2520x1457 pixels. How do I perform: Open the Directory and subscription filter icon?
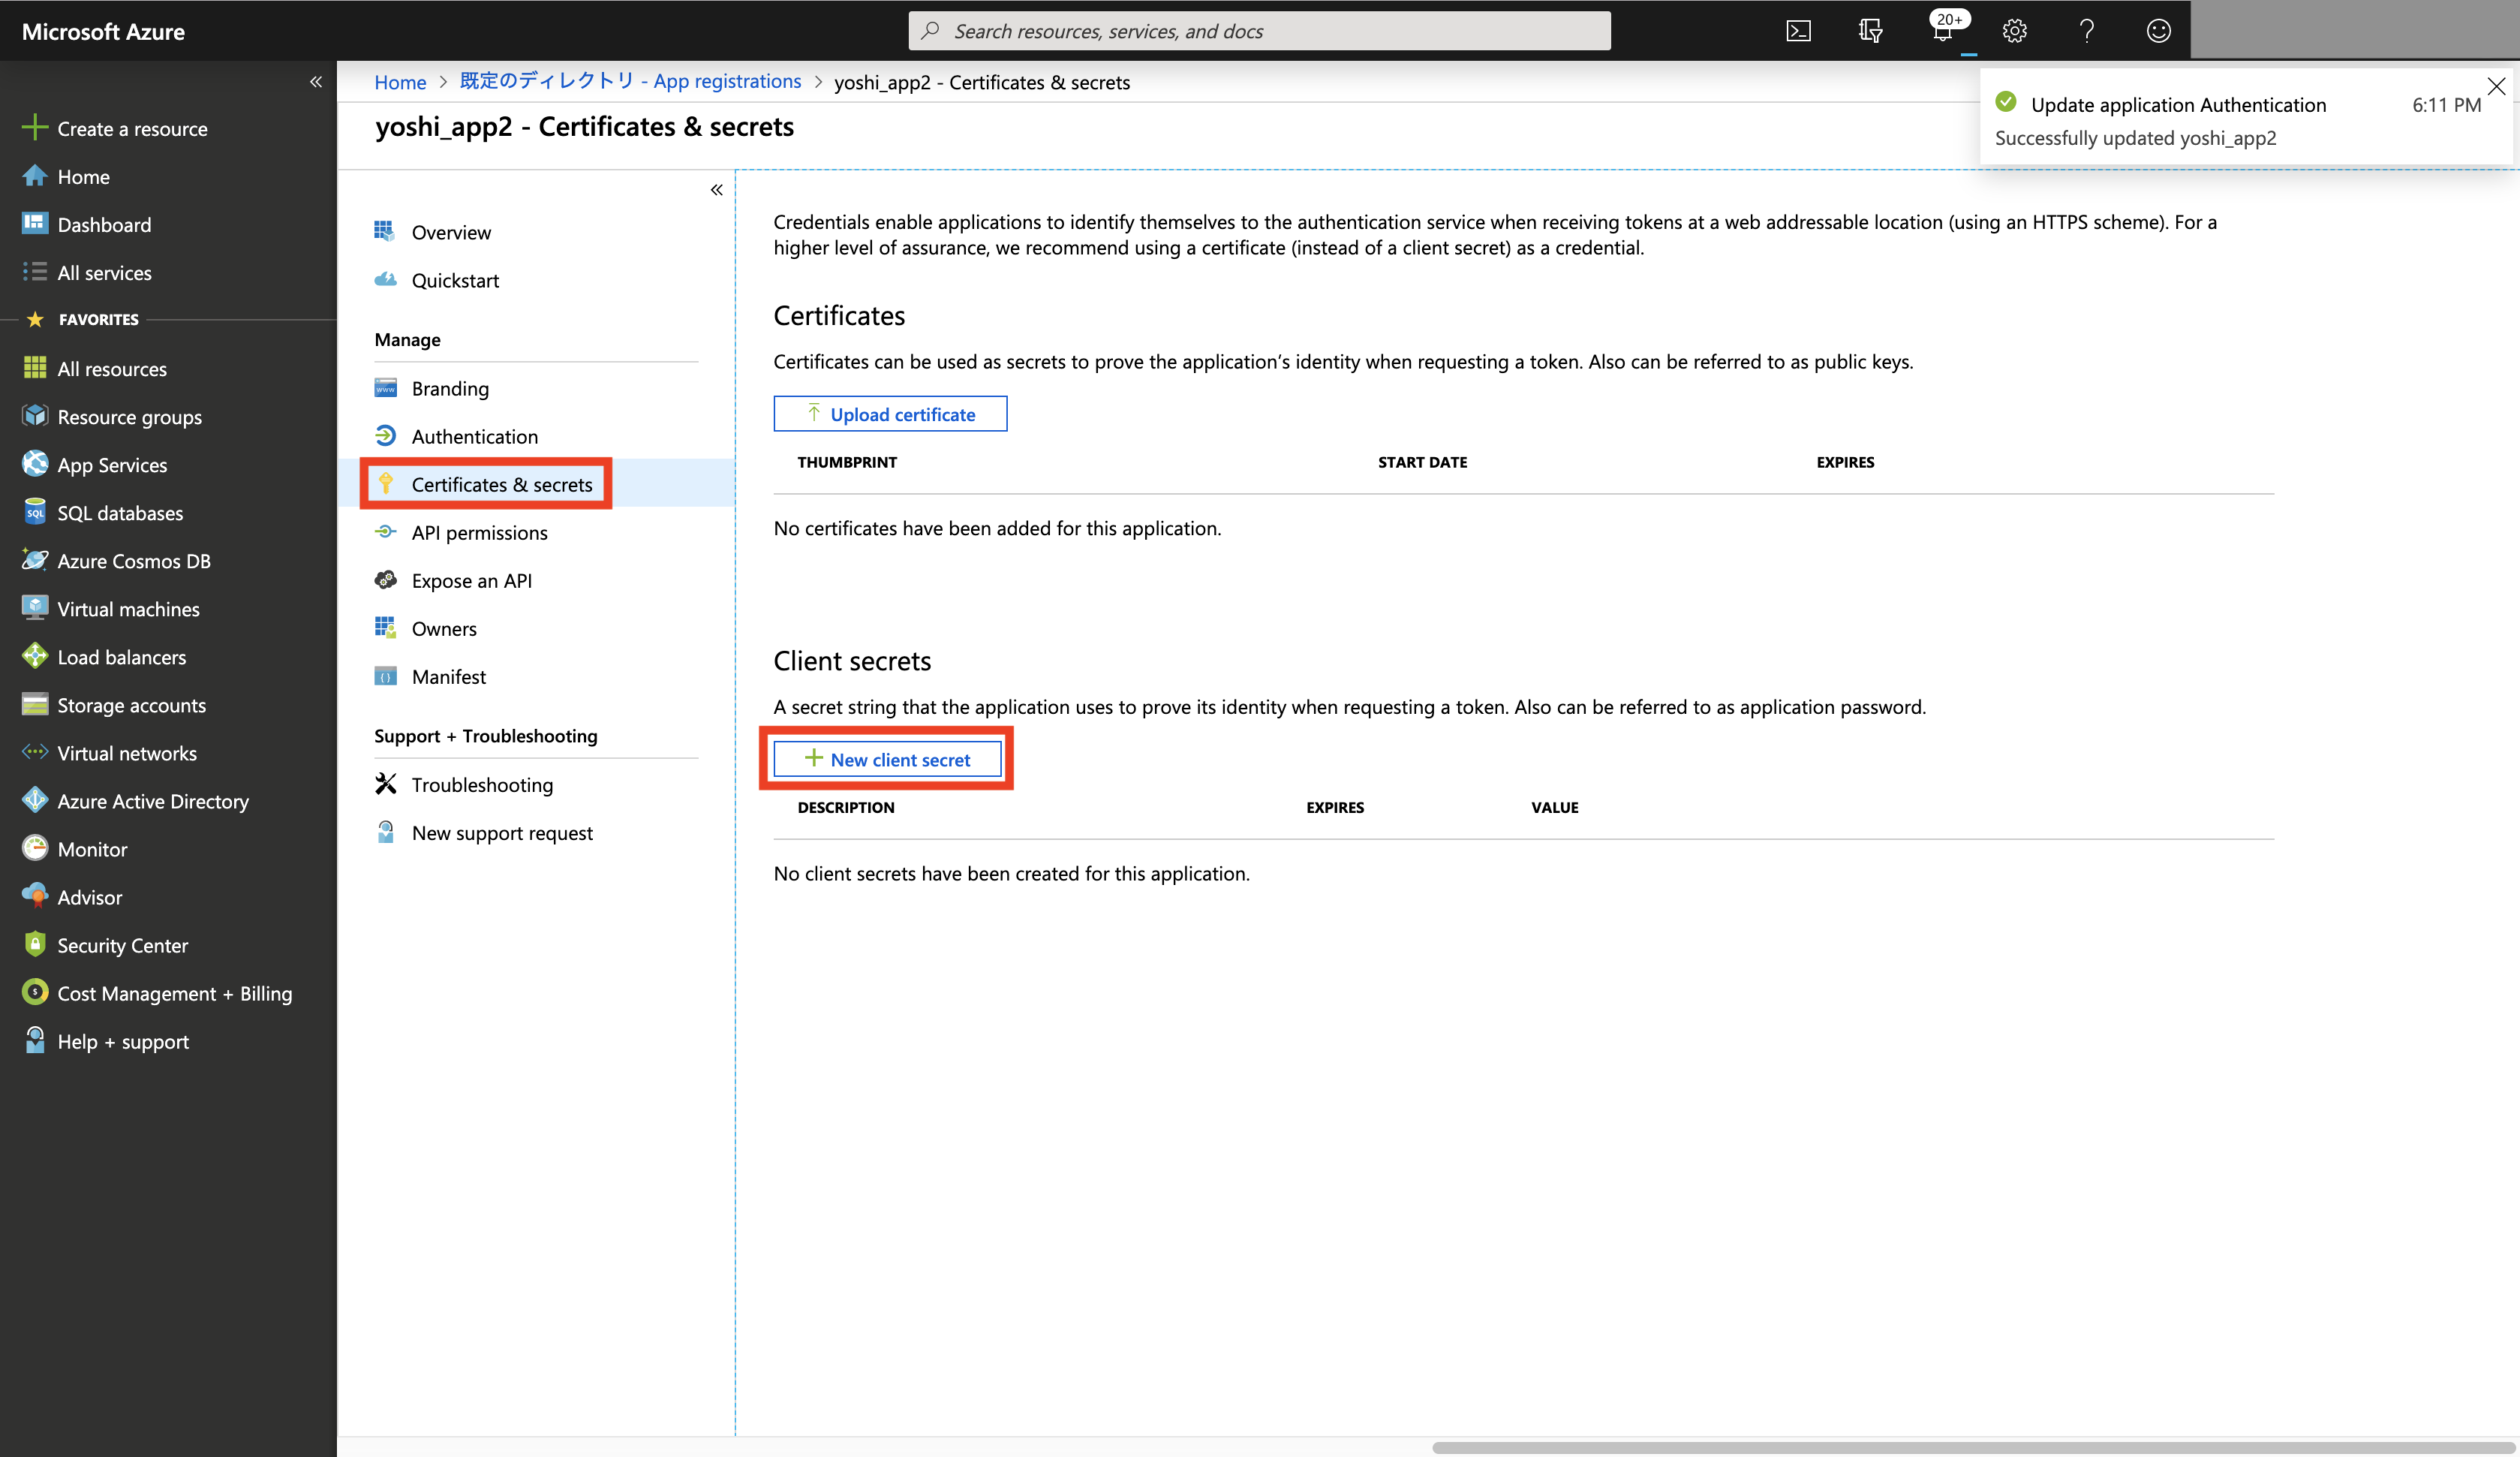1870,31
